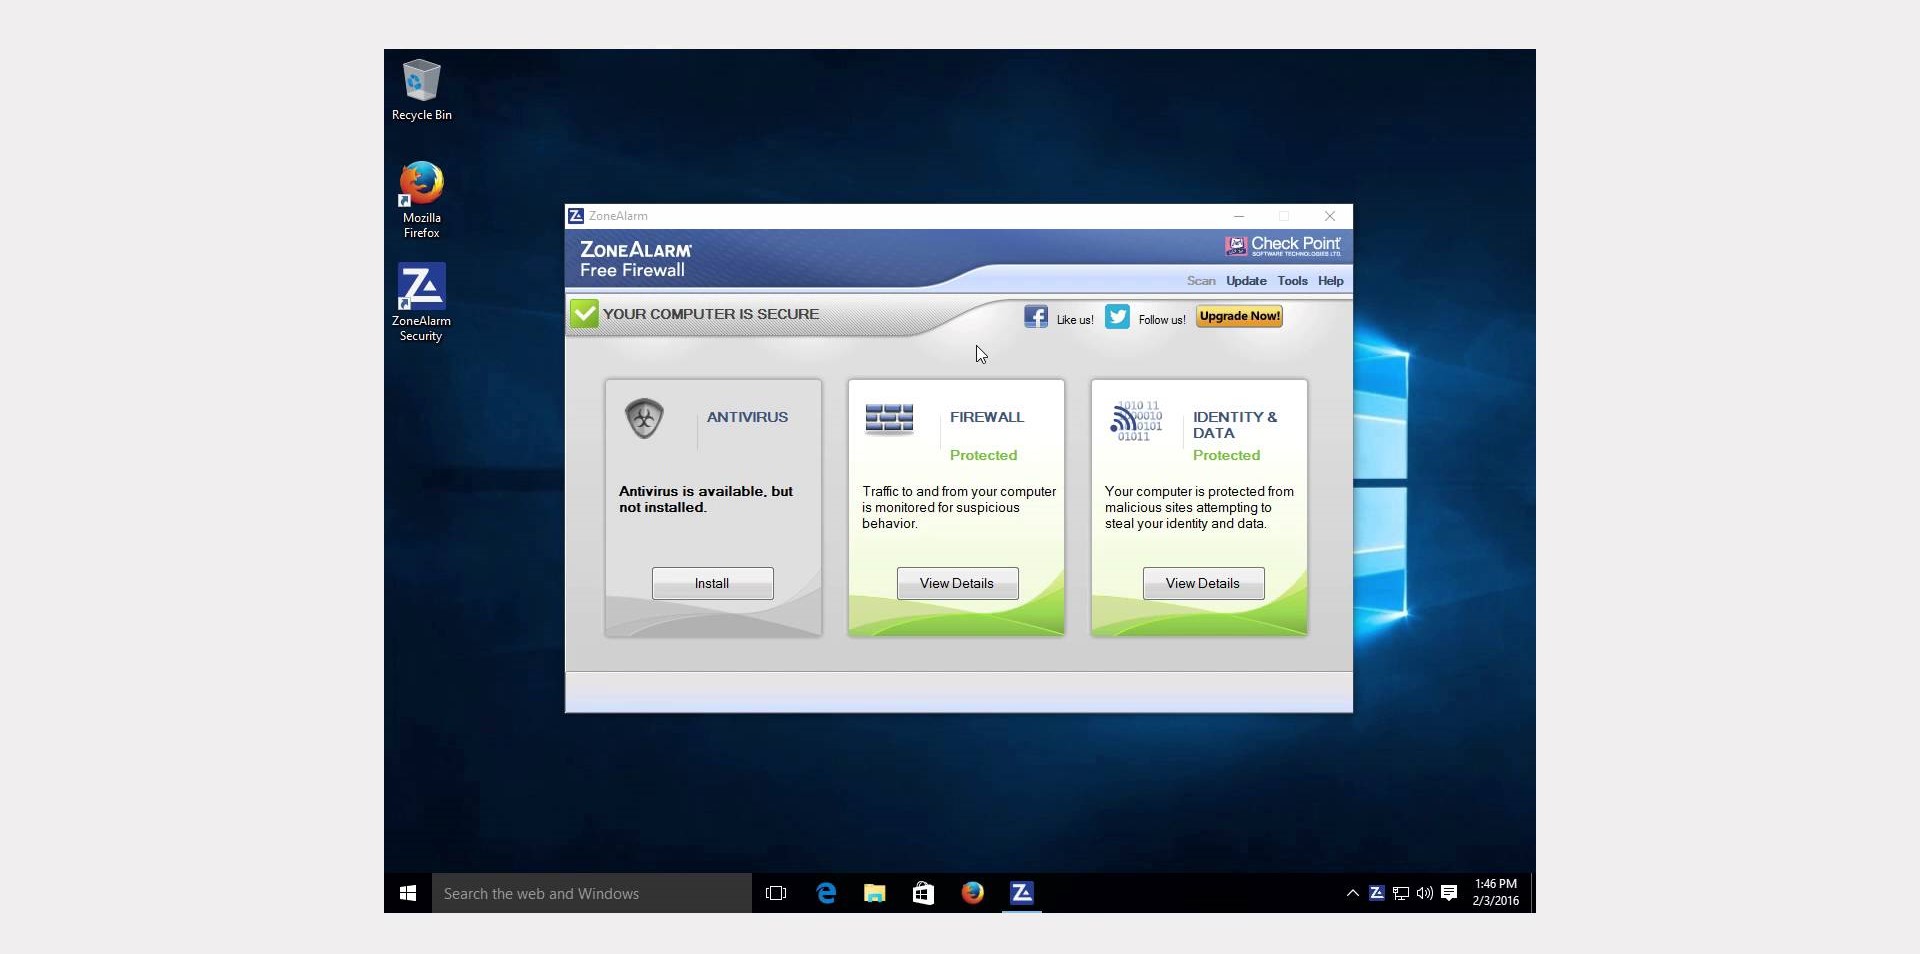Close the ZoneAlarm window
1920x954 pixels.
click(x=1330, y=216)
